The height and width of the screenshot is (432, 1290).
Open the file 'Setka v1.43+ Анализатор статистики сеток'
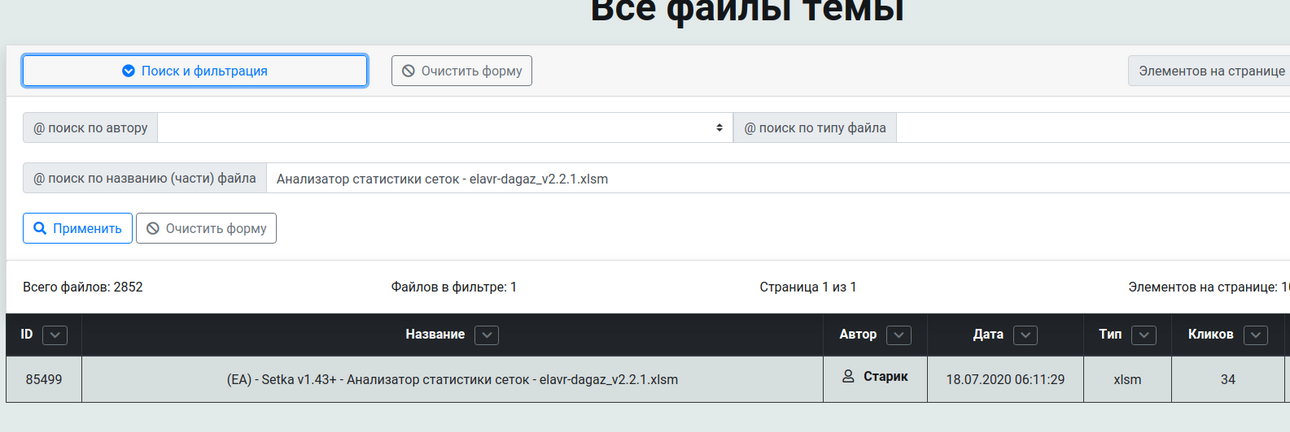452,380
